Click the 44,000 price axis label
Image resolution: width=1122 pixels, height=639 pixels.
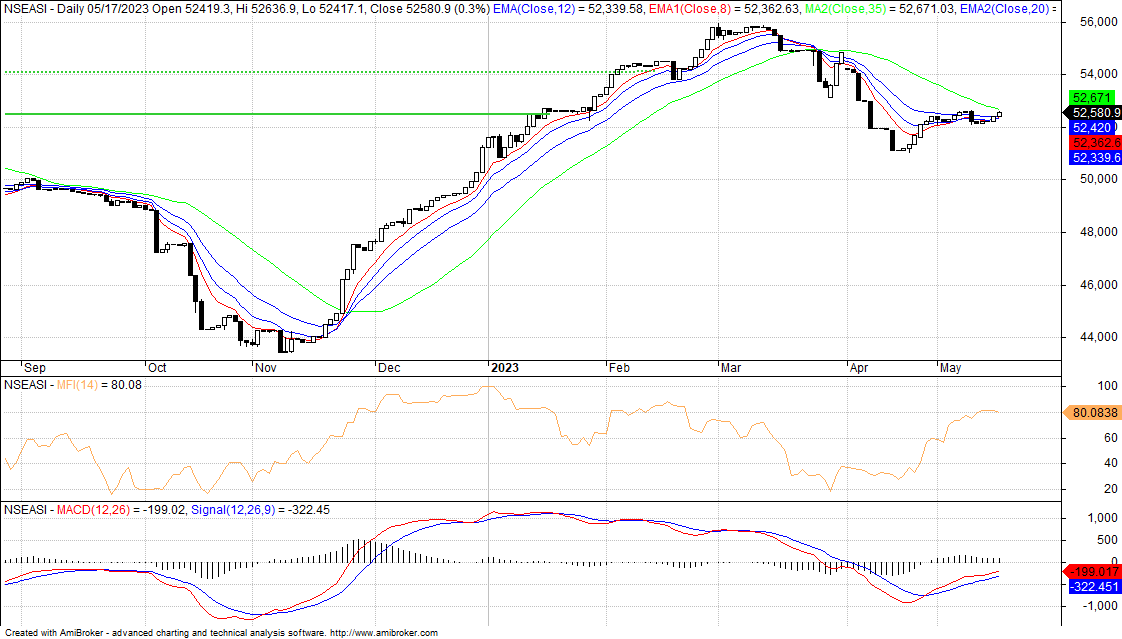1098,337
